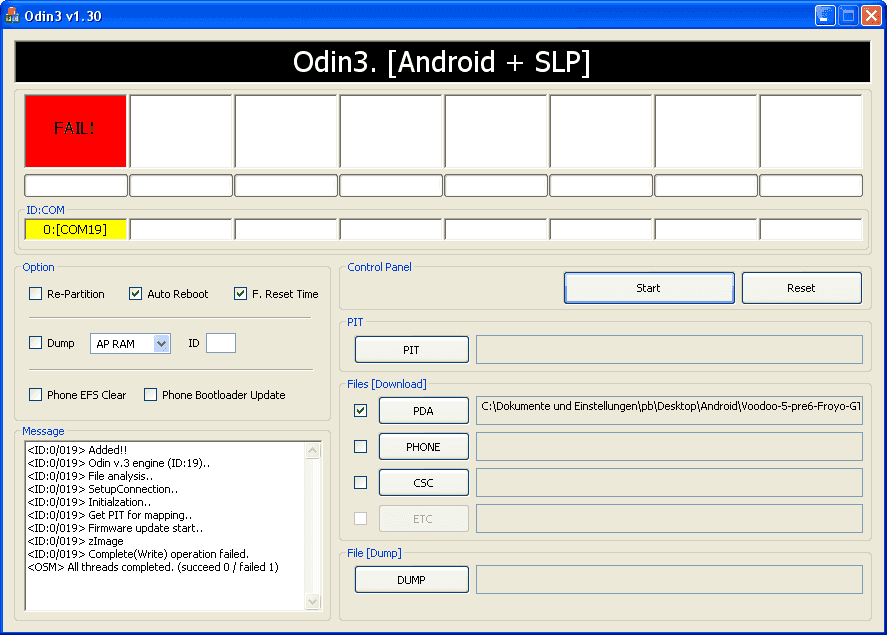Minimize the Odin3 window
The image size is (887, 635).
tap(825, 15)
